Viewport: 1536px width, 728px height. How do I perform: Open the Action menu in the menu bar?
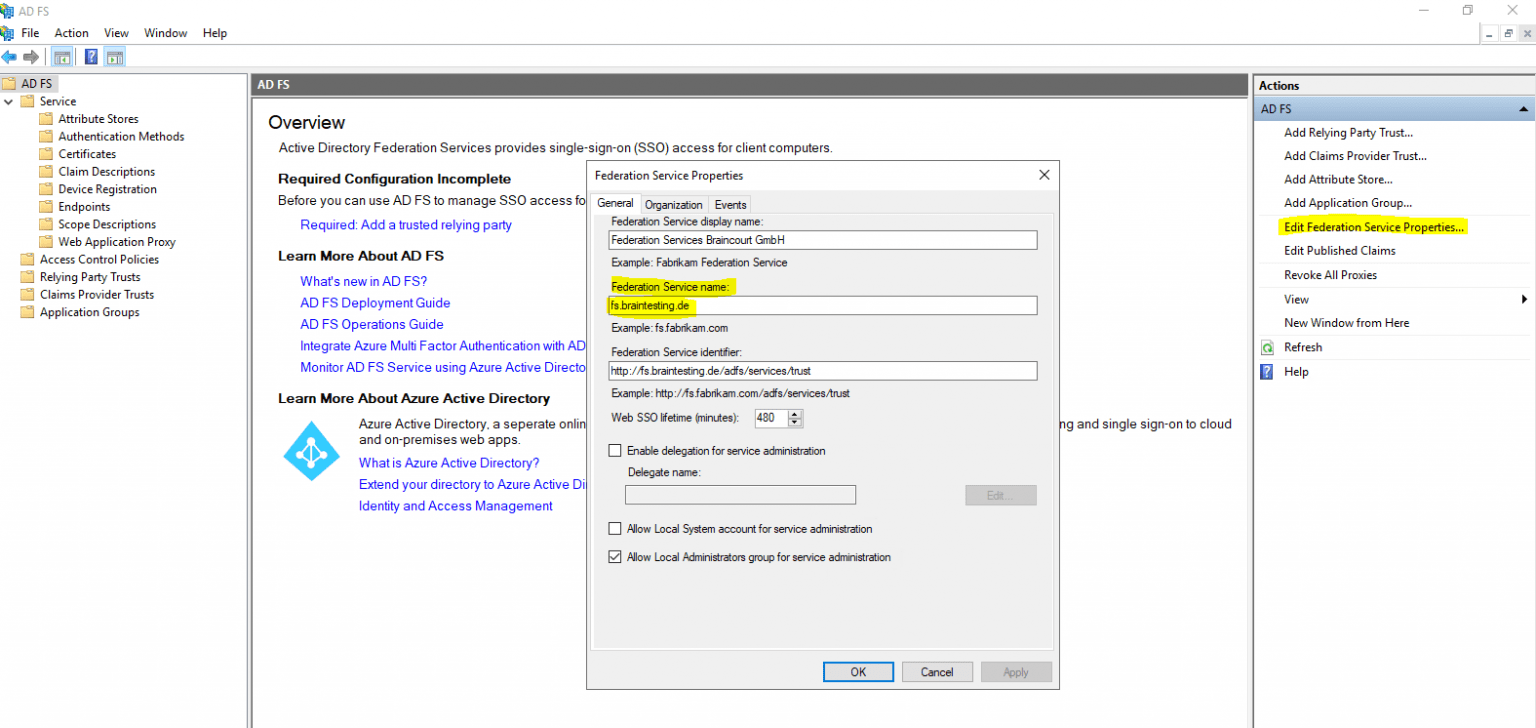point(72,33)
